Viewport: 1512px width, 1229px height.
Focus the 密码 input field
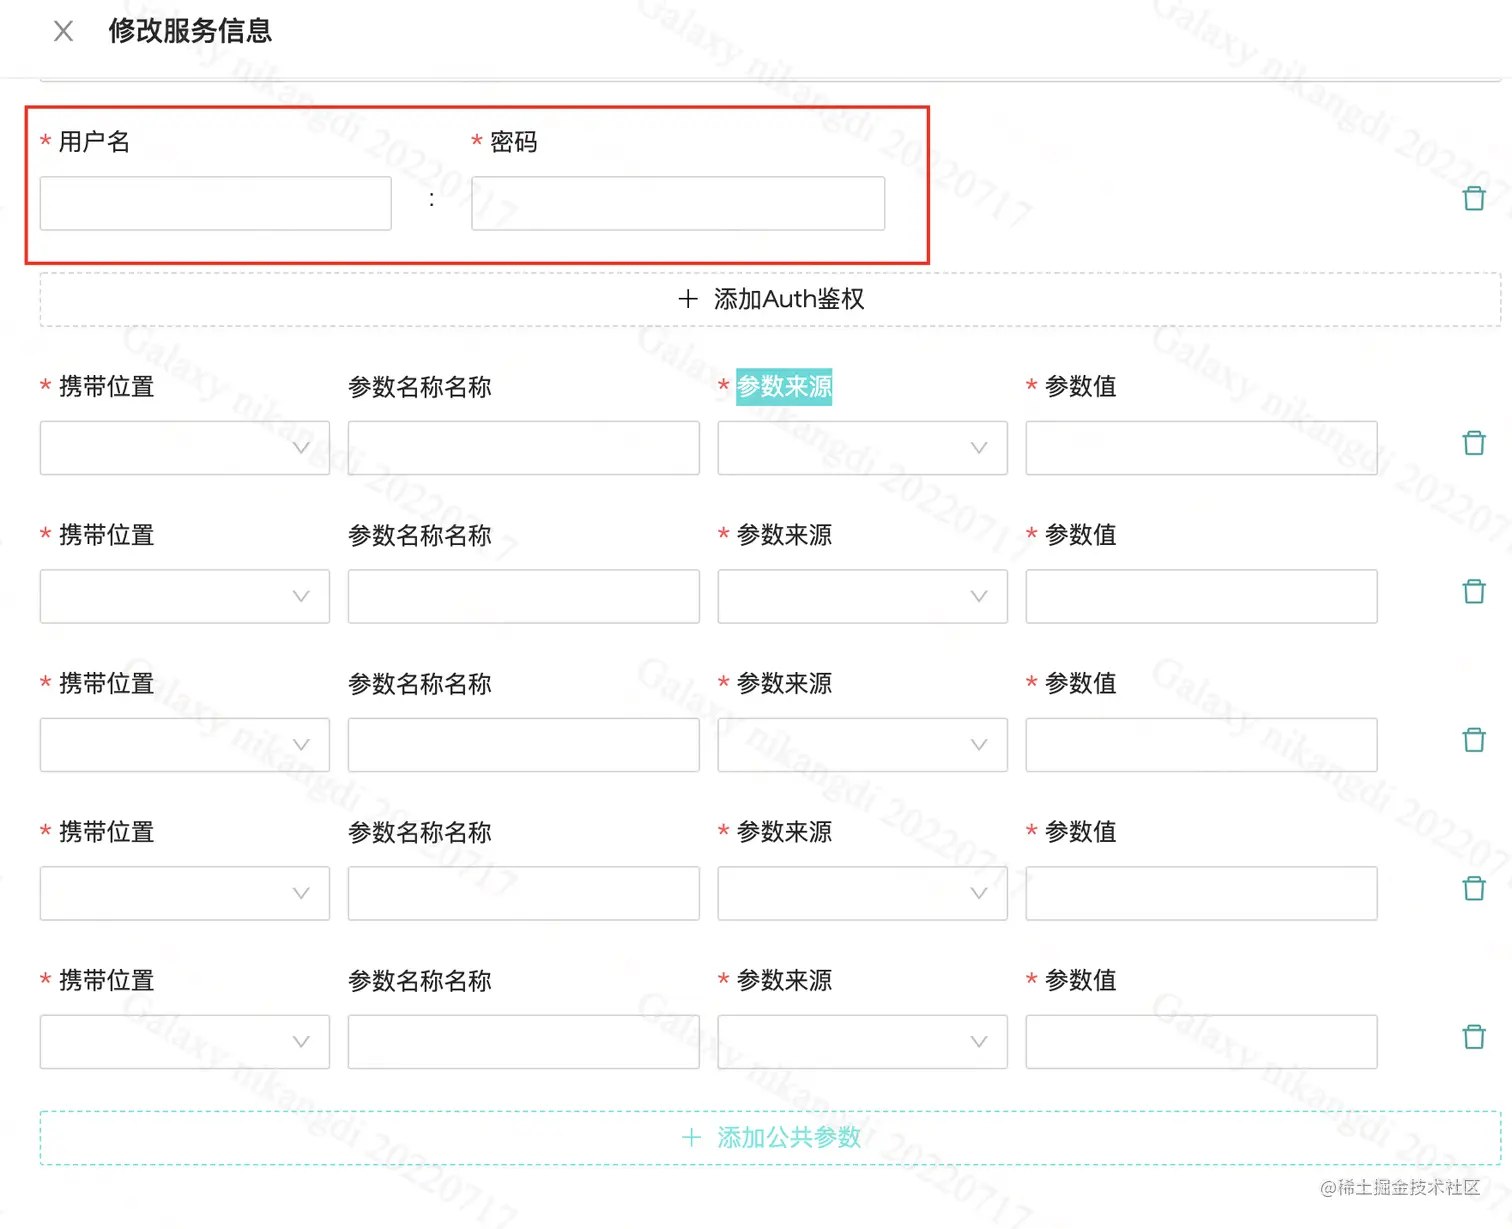pos(678,203)
